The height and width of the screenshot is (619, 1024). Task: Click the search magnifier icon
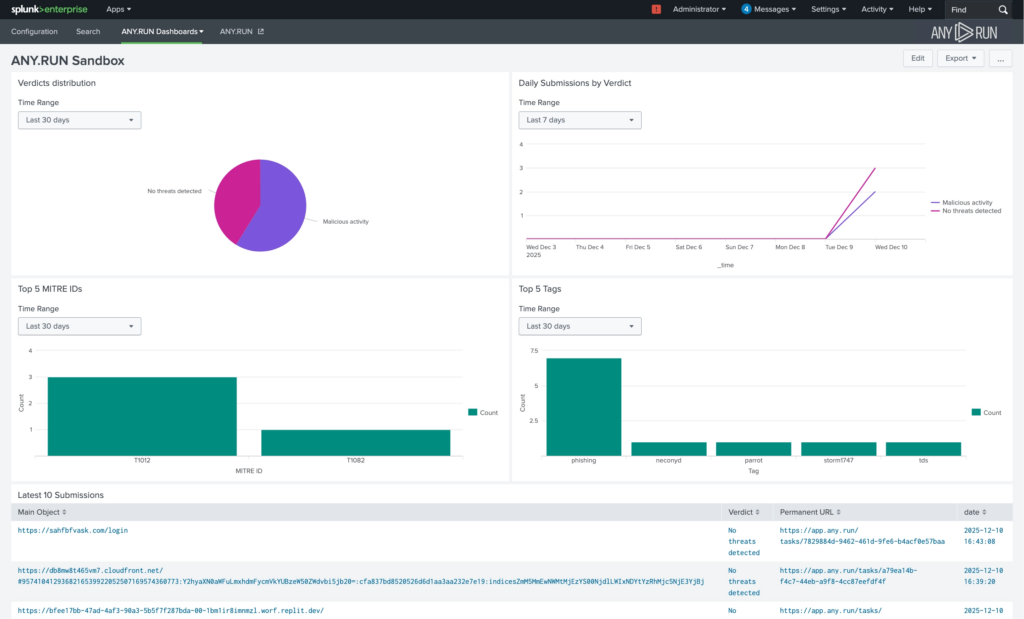1003,9
